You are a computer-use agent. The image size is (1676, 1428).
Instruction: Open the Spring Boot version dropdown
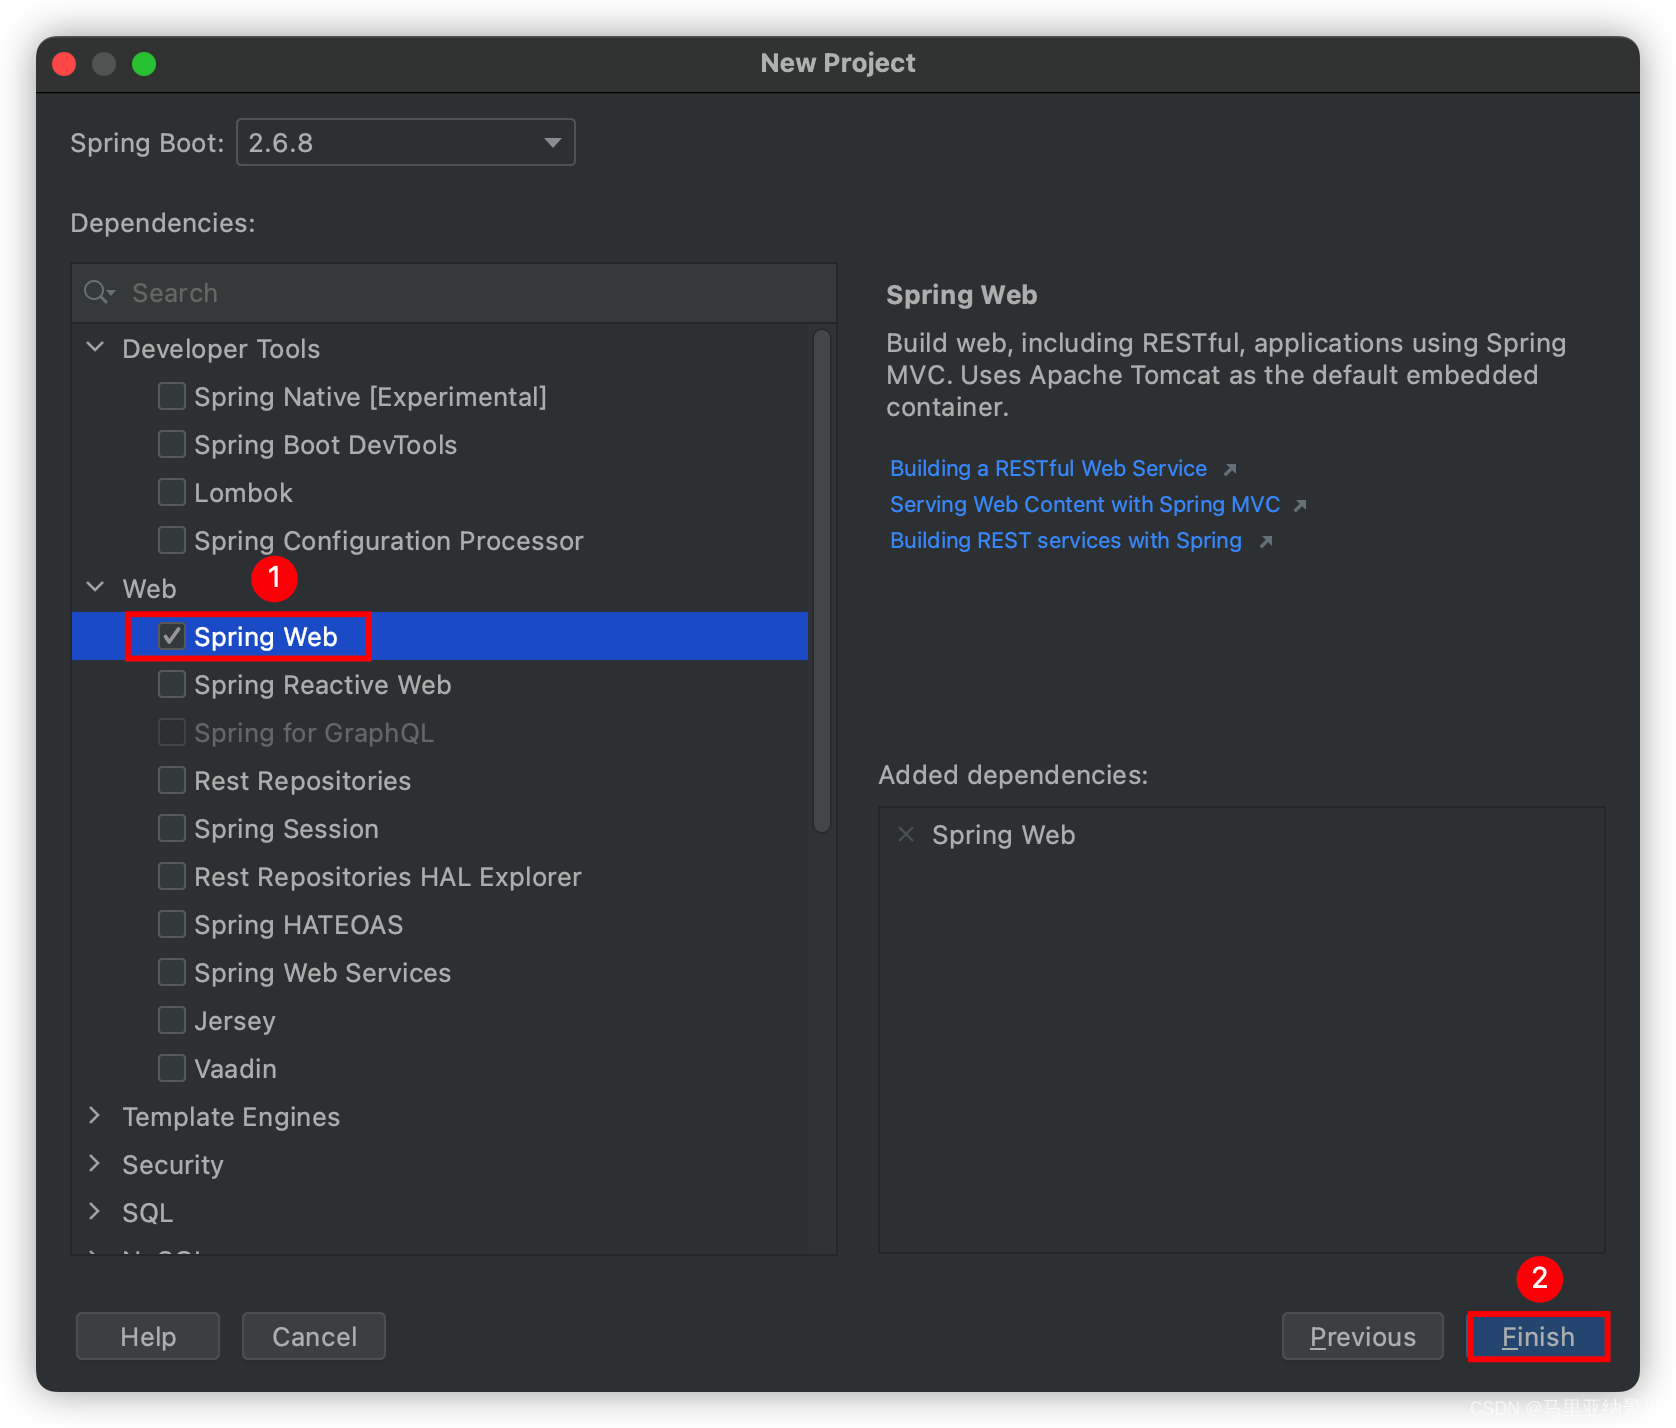point(552,142)
